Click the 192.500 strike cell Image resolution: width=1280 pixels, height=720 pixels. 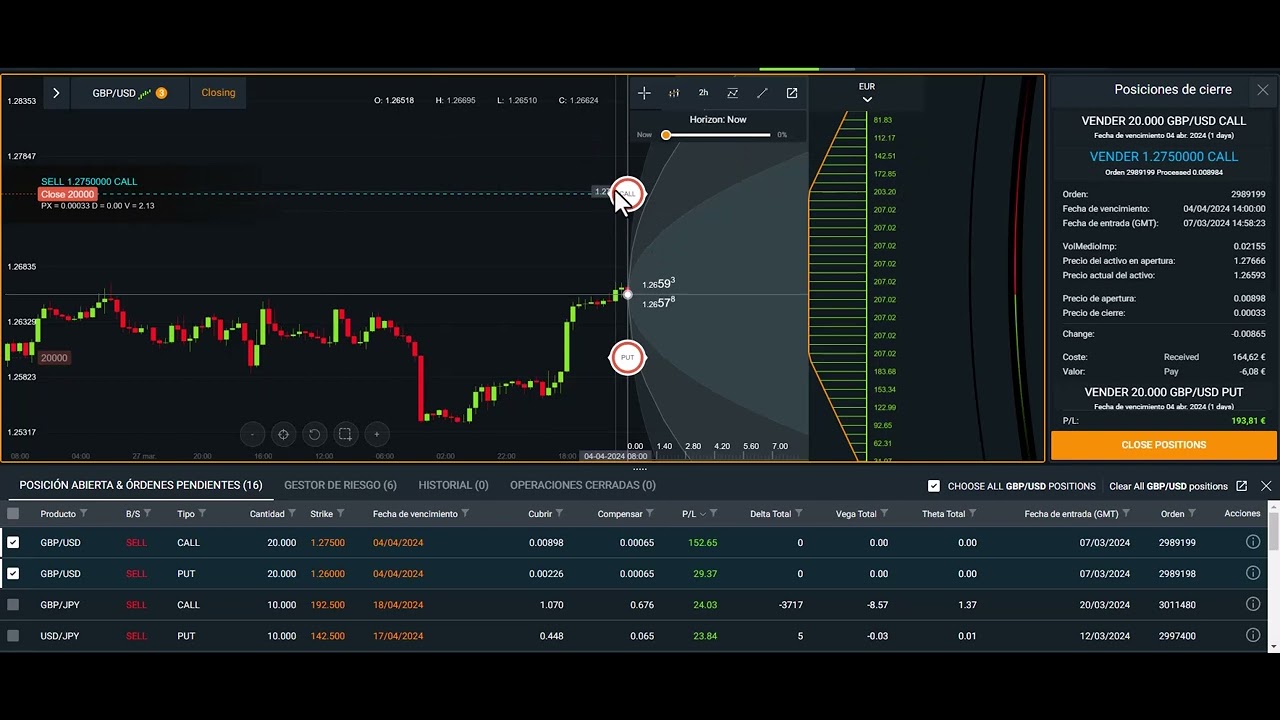328,605
